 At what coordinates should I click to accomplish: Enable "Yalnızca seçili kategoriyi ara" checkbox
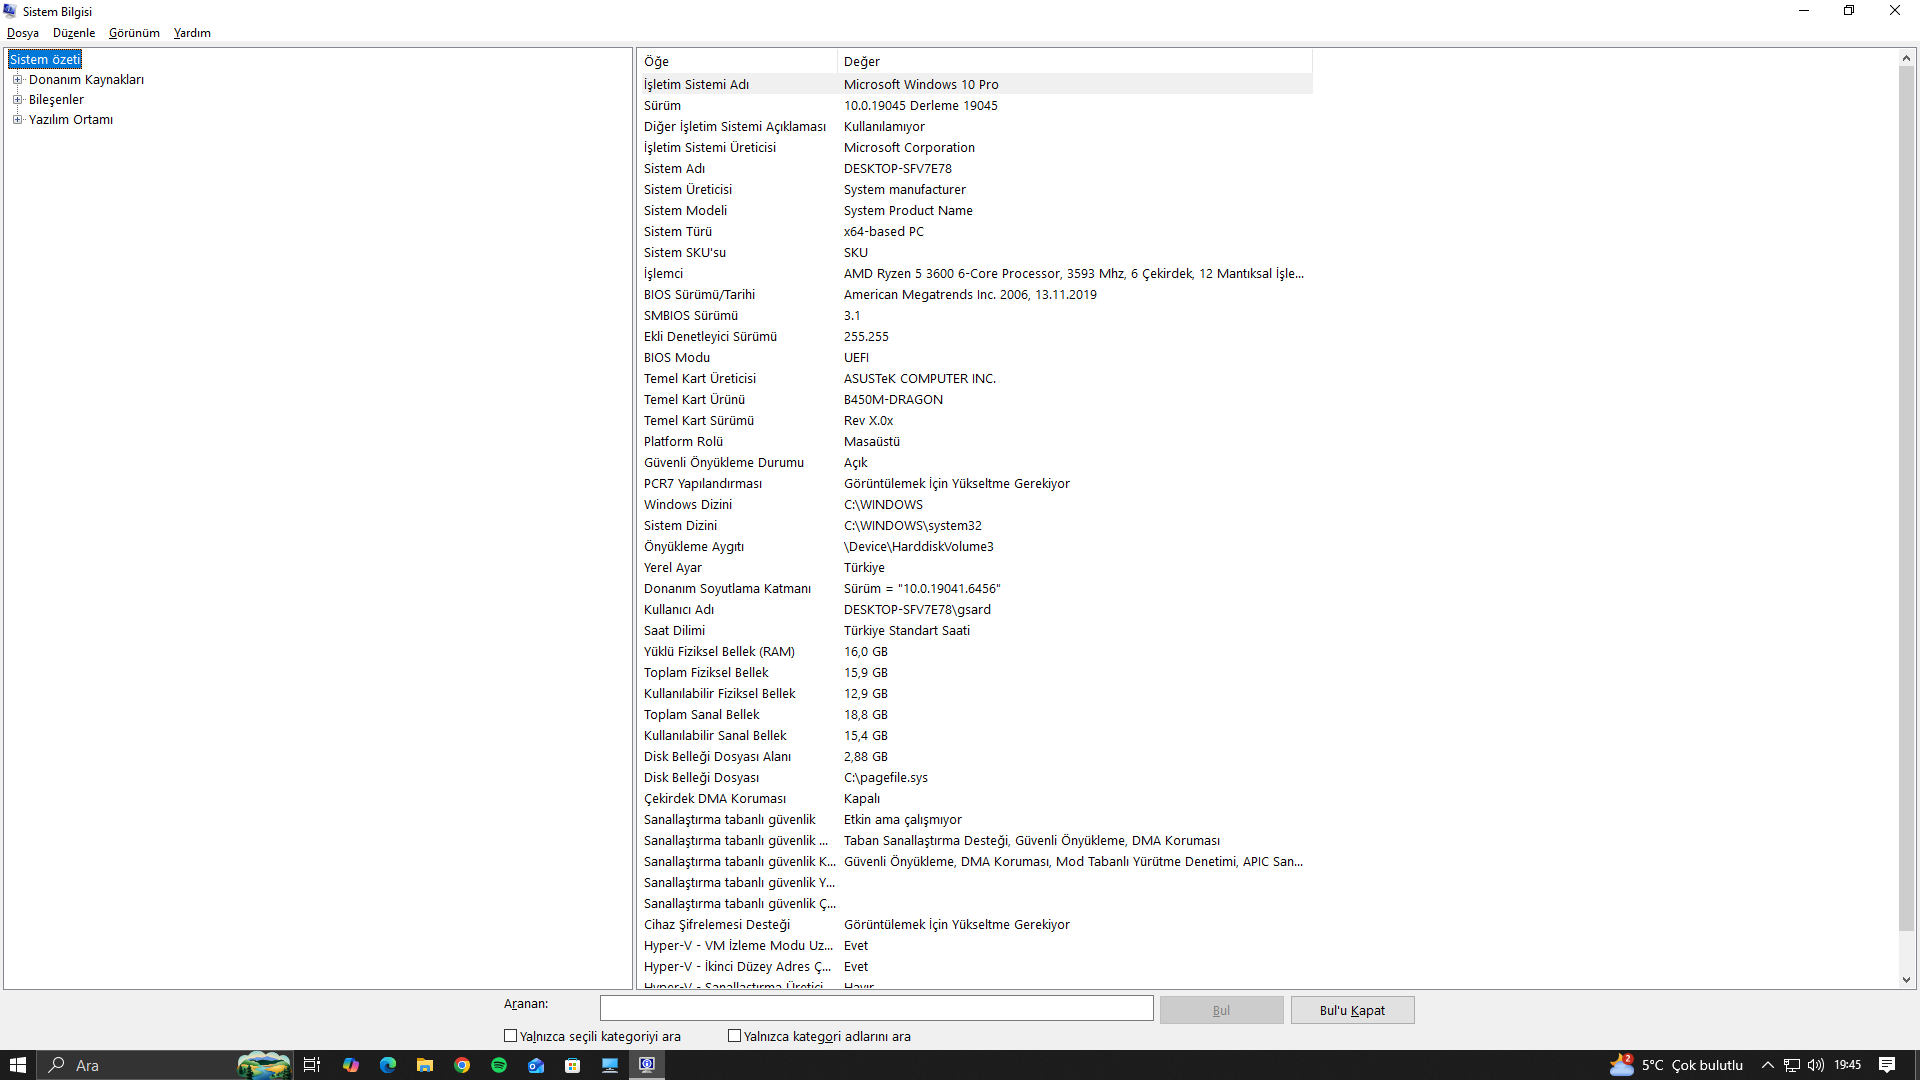pyautogui.click(x=511, y=1036)
